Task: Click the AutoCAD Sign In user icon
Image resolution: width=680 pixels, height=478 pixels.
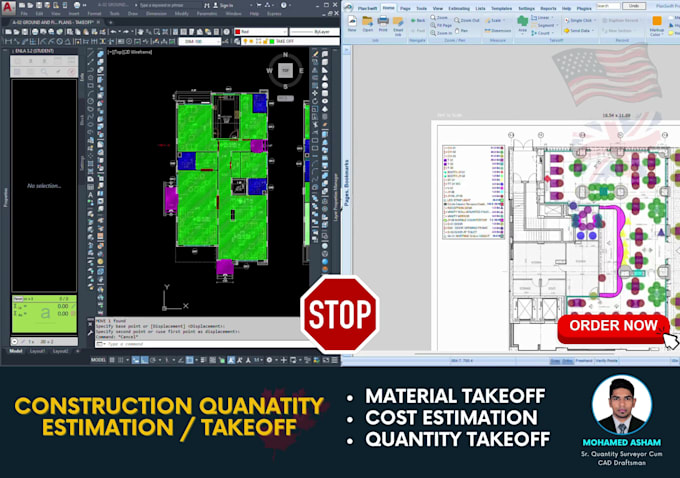Action: [216, 5]
